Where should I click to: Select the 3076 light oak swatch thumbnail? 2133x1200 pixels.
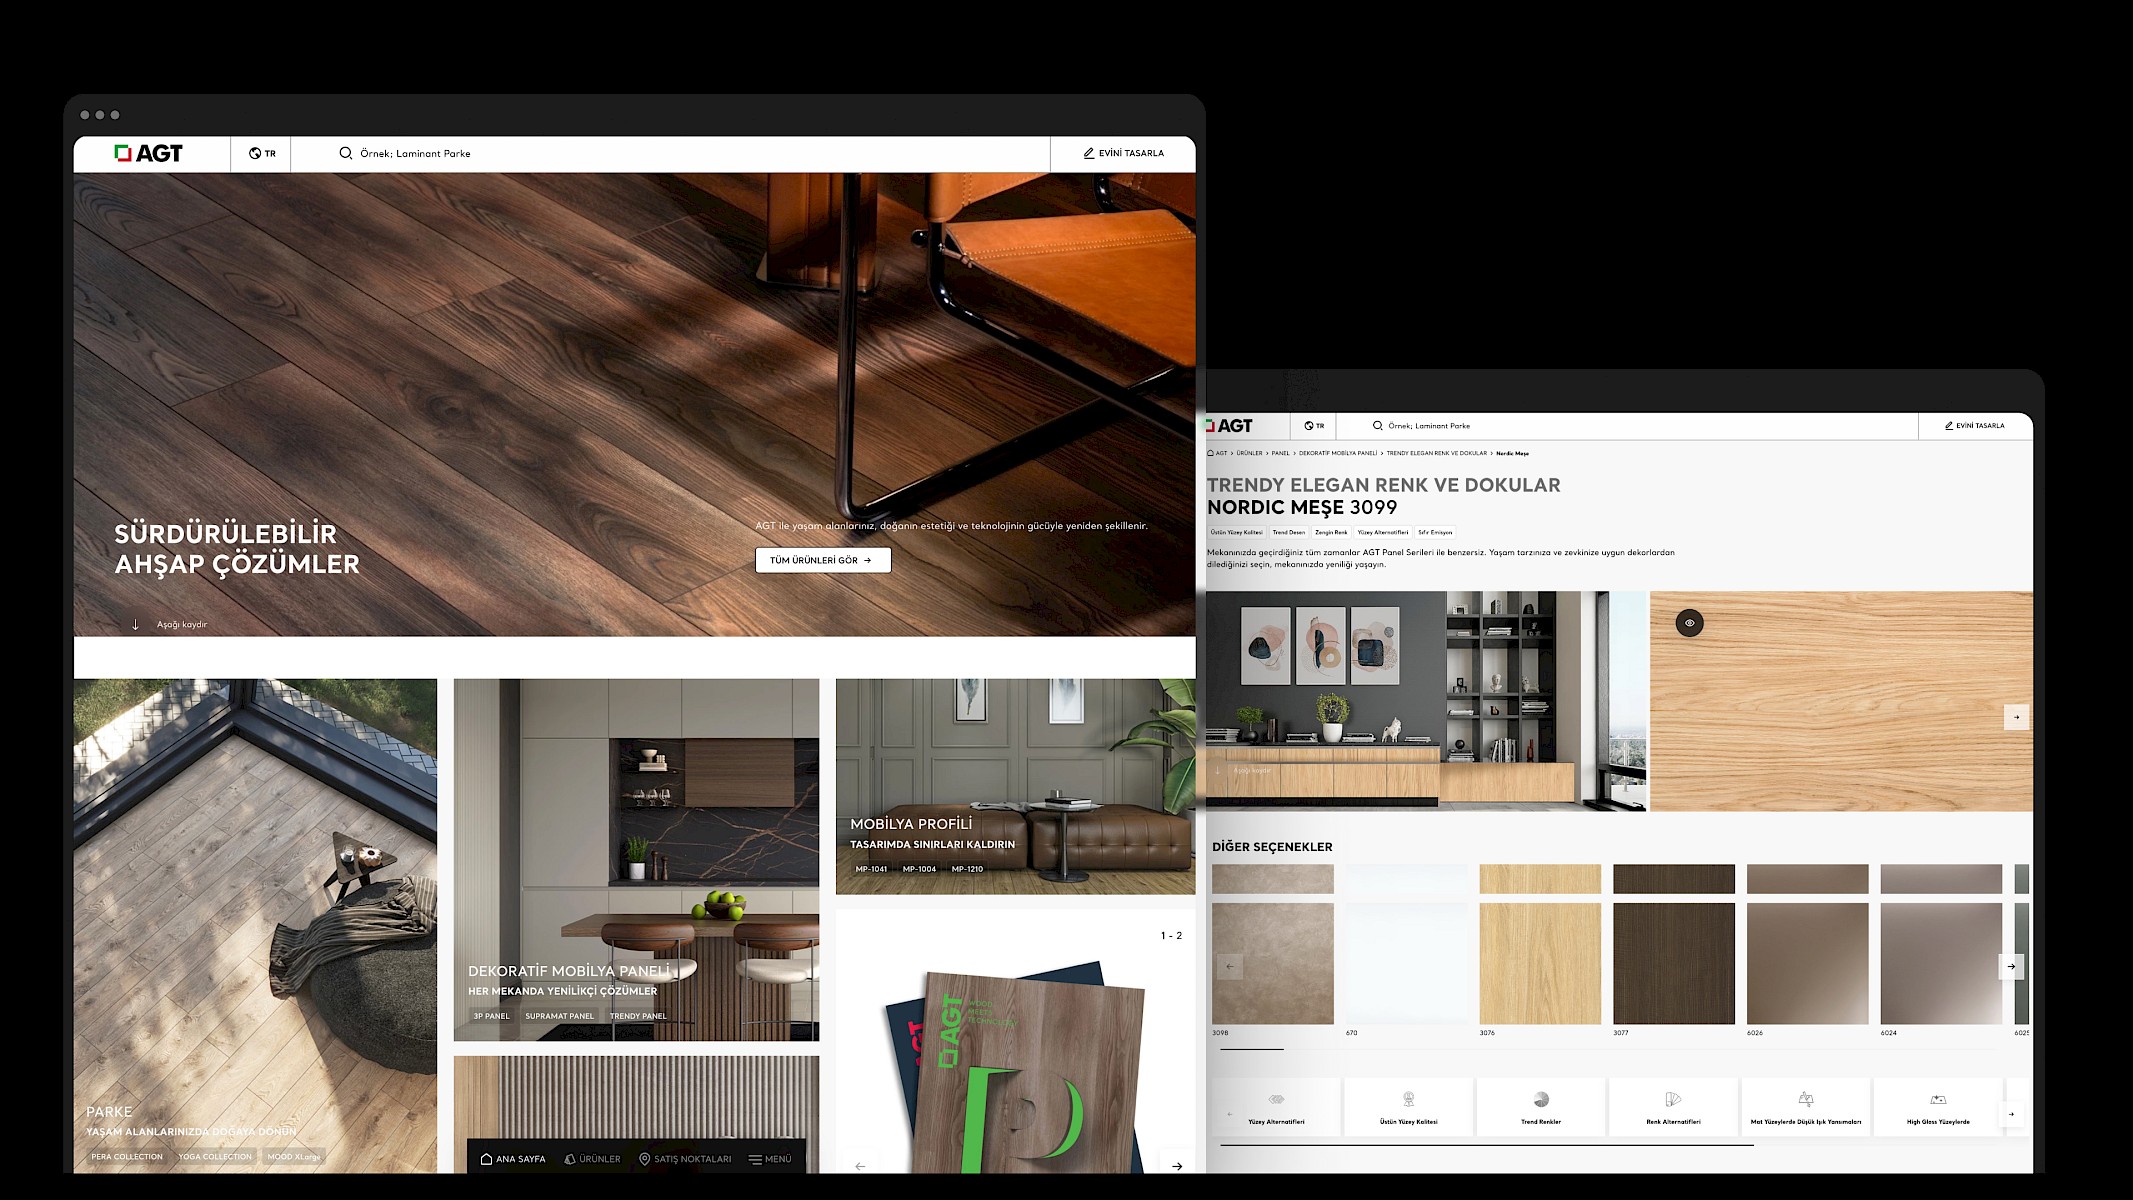(1539, 962)
